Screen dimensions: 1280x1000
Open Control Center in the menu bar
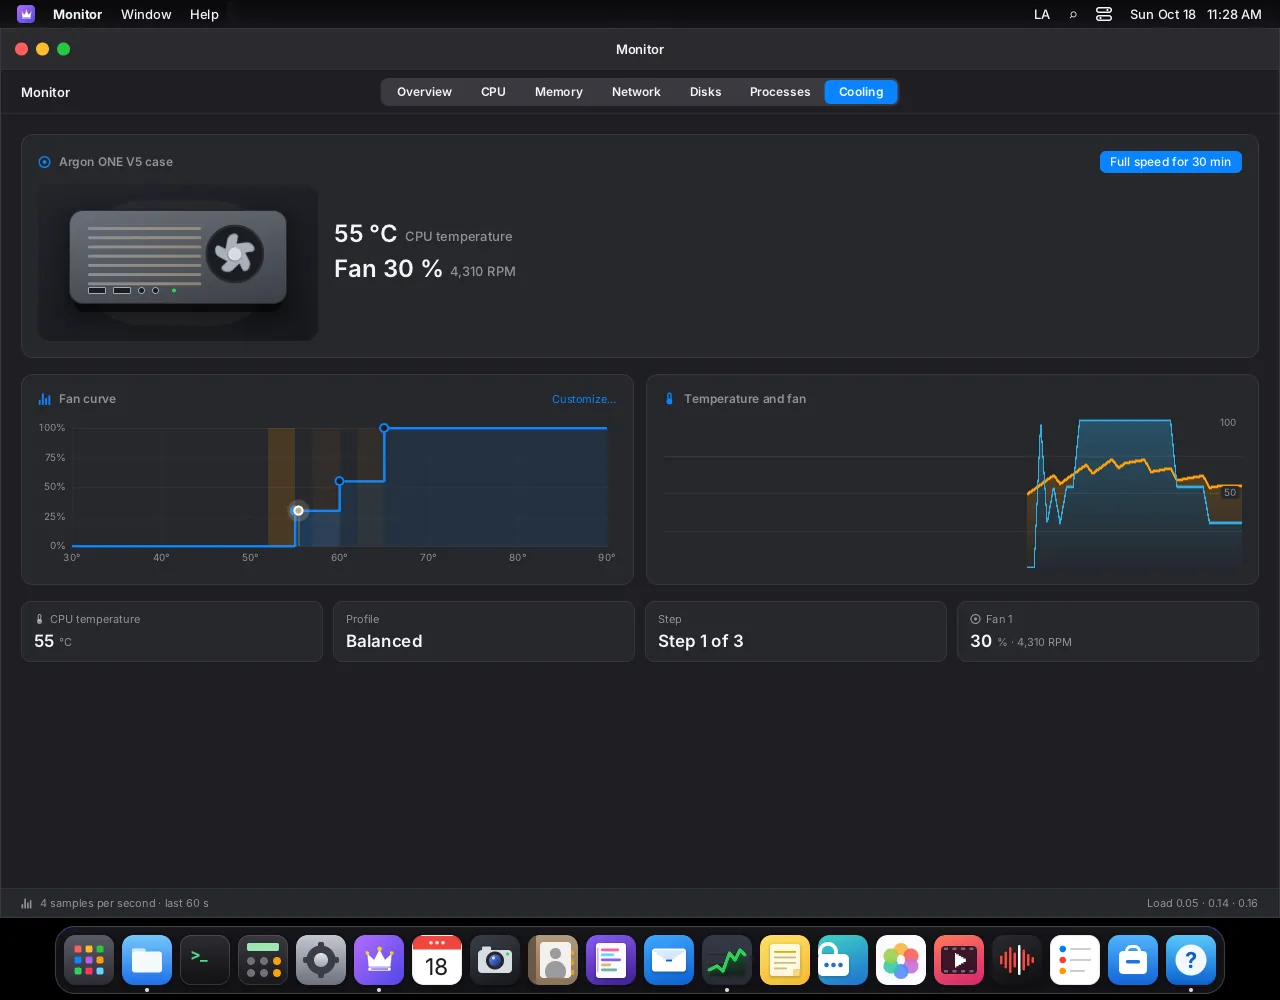pyautogui.click(x=1104, y=15)
